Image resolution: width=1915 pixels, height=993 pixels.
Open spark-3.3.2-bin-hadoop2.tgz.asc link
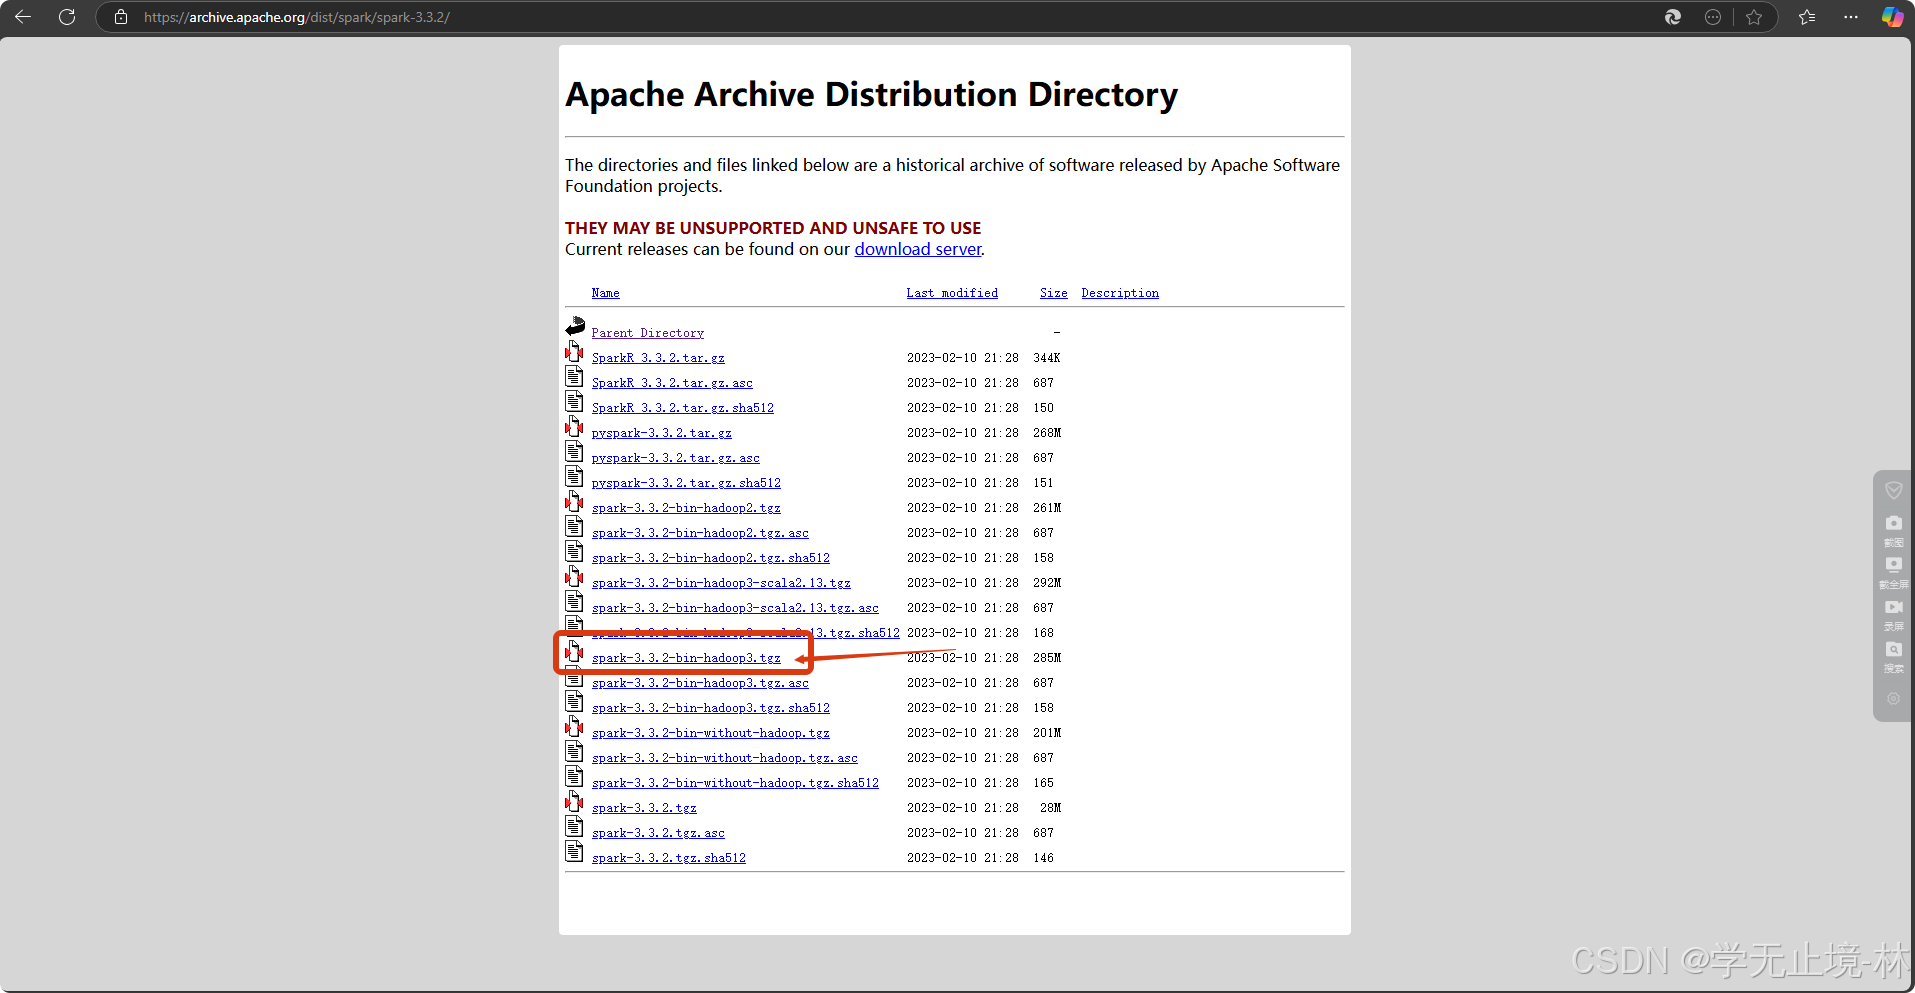(700, 533)
